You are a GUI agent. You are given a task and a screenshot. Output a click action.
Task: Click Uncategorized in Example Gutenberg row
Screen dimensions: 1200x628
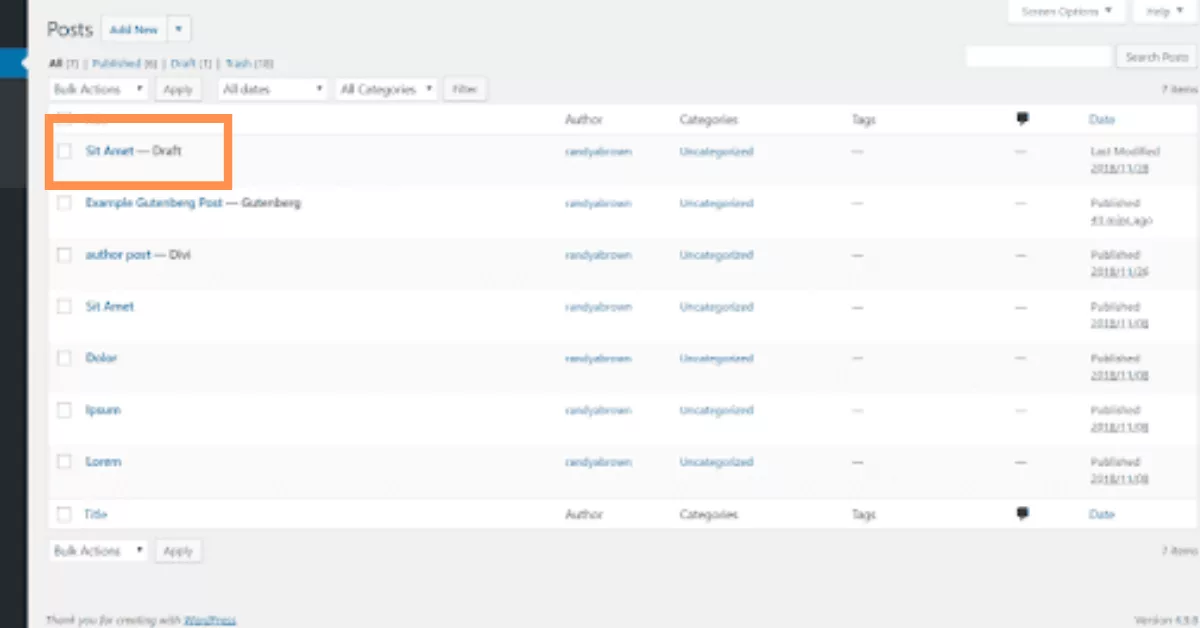[x=716, y=203]
